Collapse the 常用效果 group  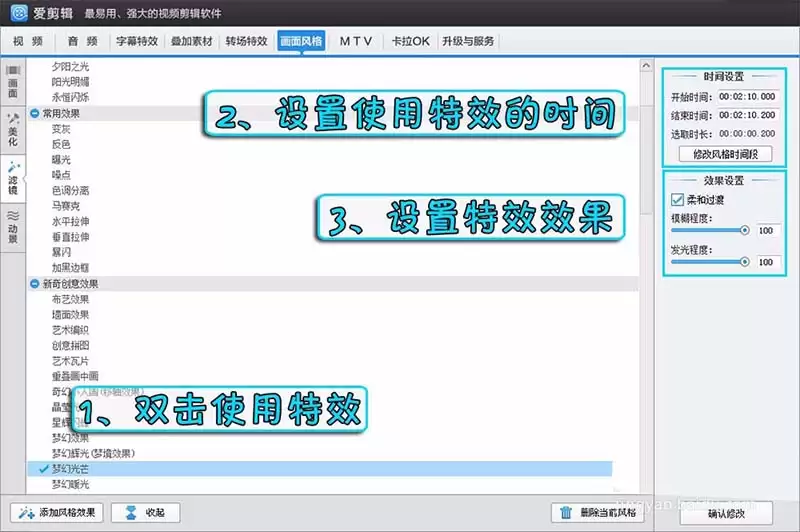[x=35, y=113]
